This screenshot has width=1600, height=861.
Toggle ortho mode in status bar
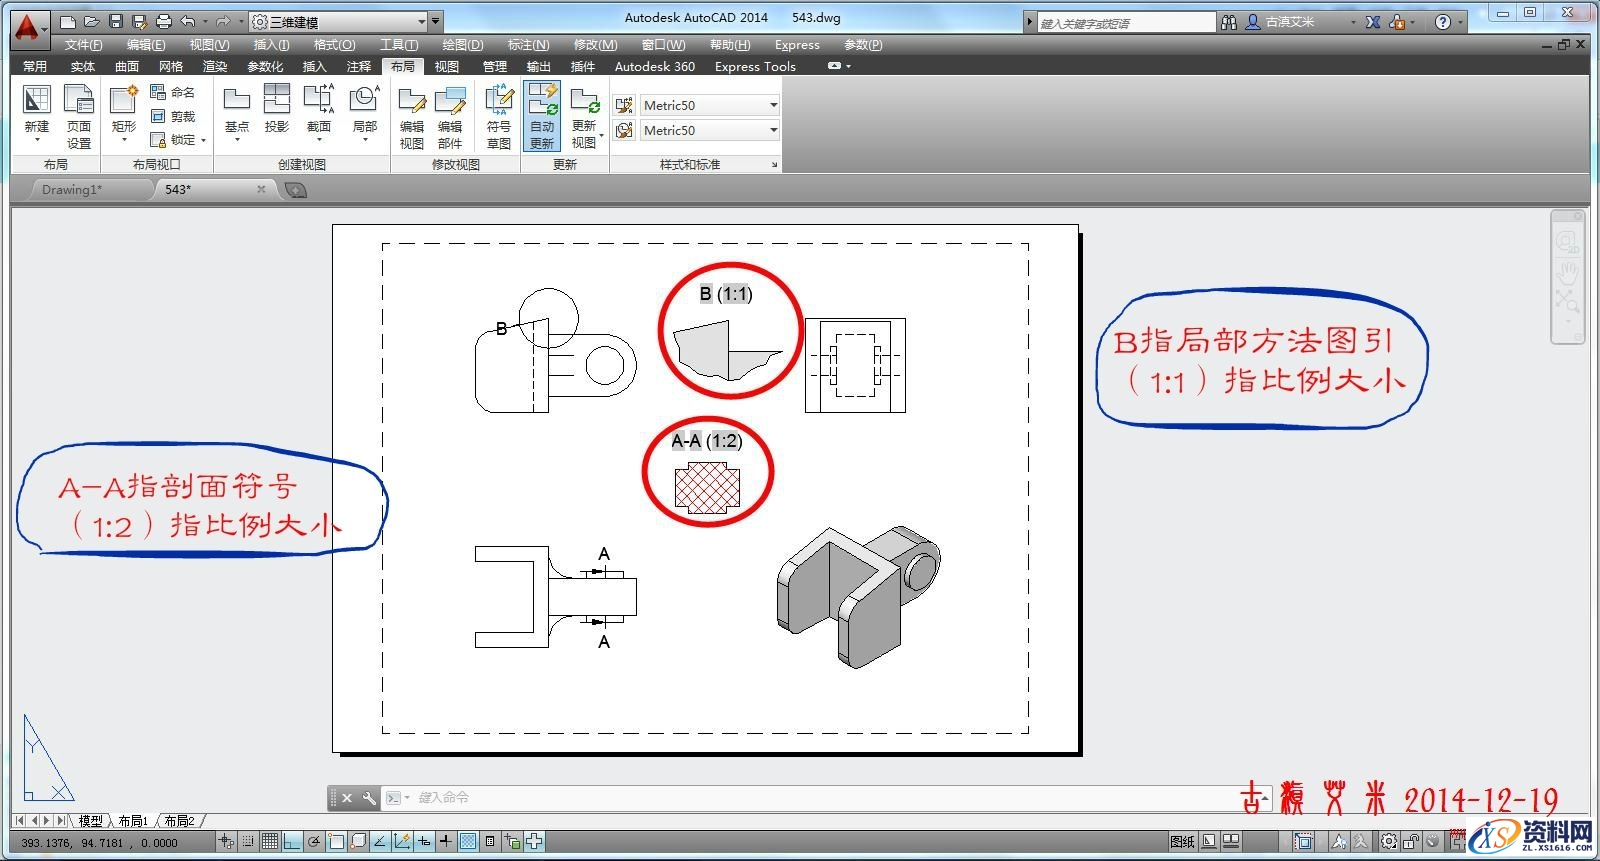click(x=292, y=842)
